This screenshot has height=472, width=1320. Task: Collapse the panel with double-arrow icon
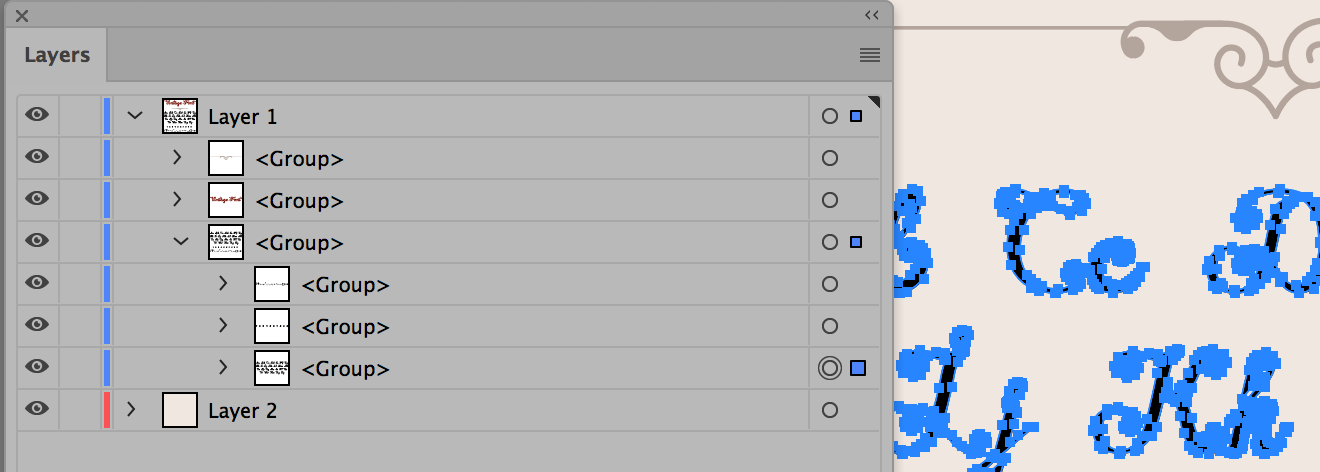[871, 15]
